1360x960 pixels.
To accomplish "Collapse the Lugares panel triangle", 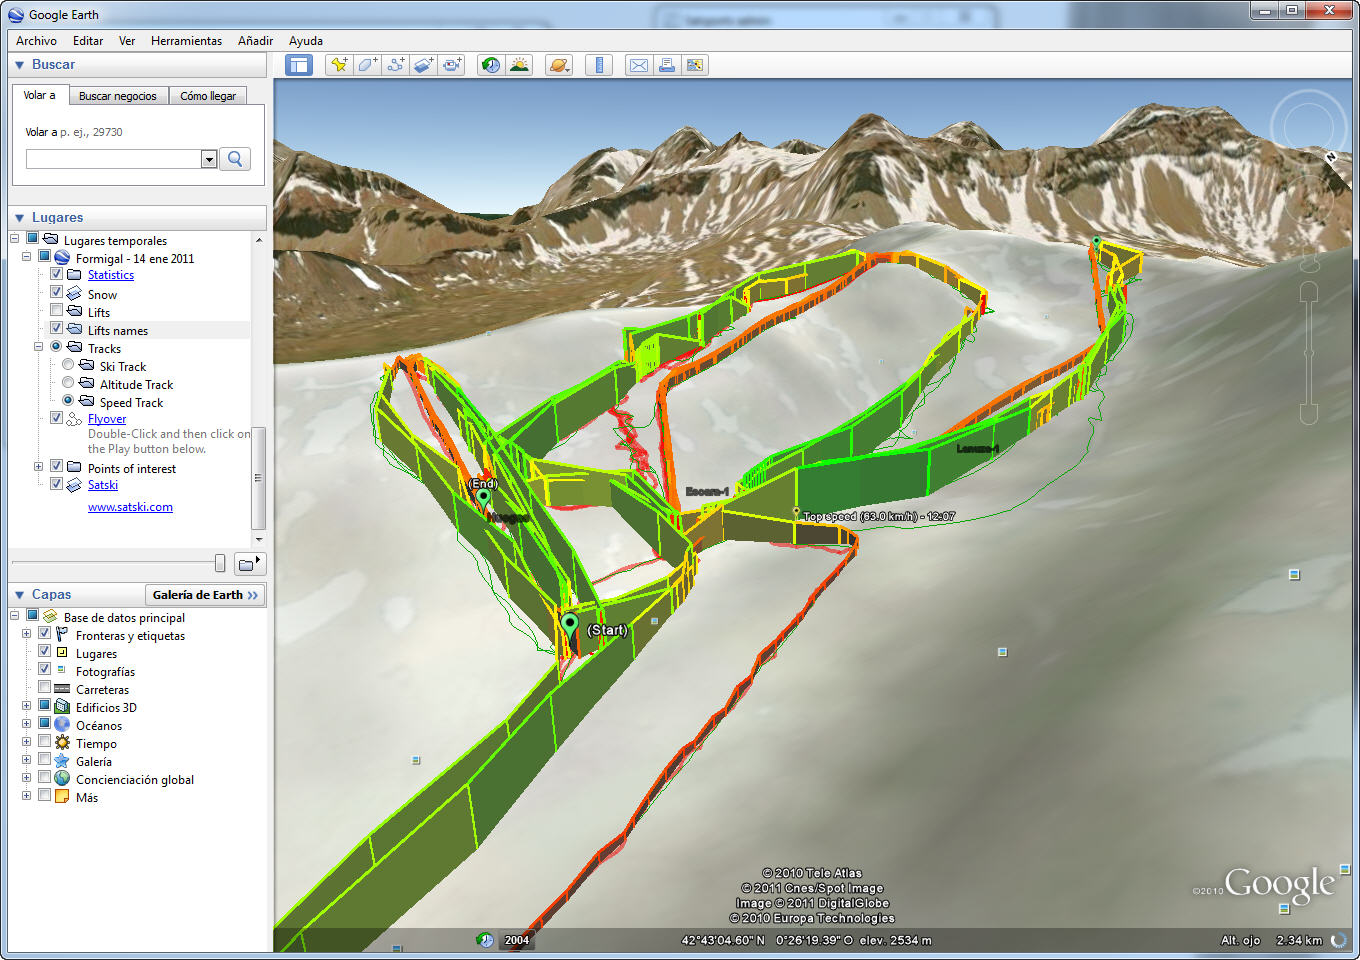I will coord(19,218).
